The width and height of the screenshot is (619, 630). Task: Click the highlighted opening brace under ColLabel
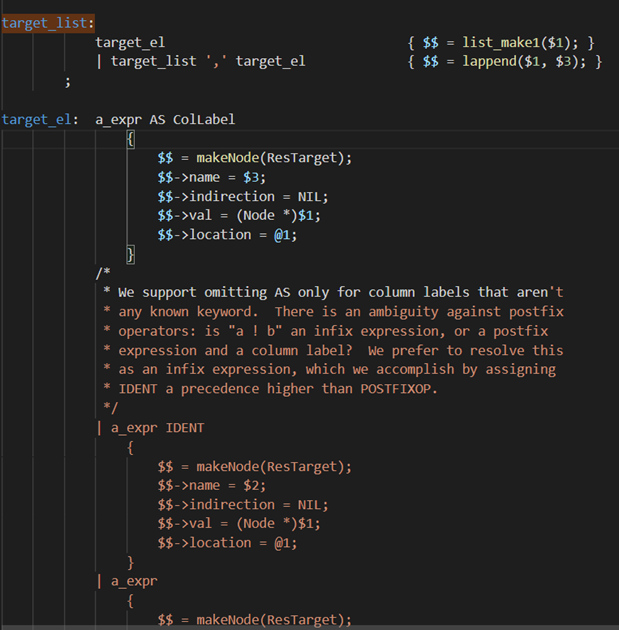pyautogui.click(x=131, y=139)
